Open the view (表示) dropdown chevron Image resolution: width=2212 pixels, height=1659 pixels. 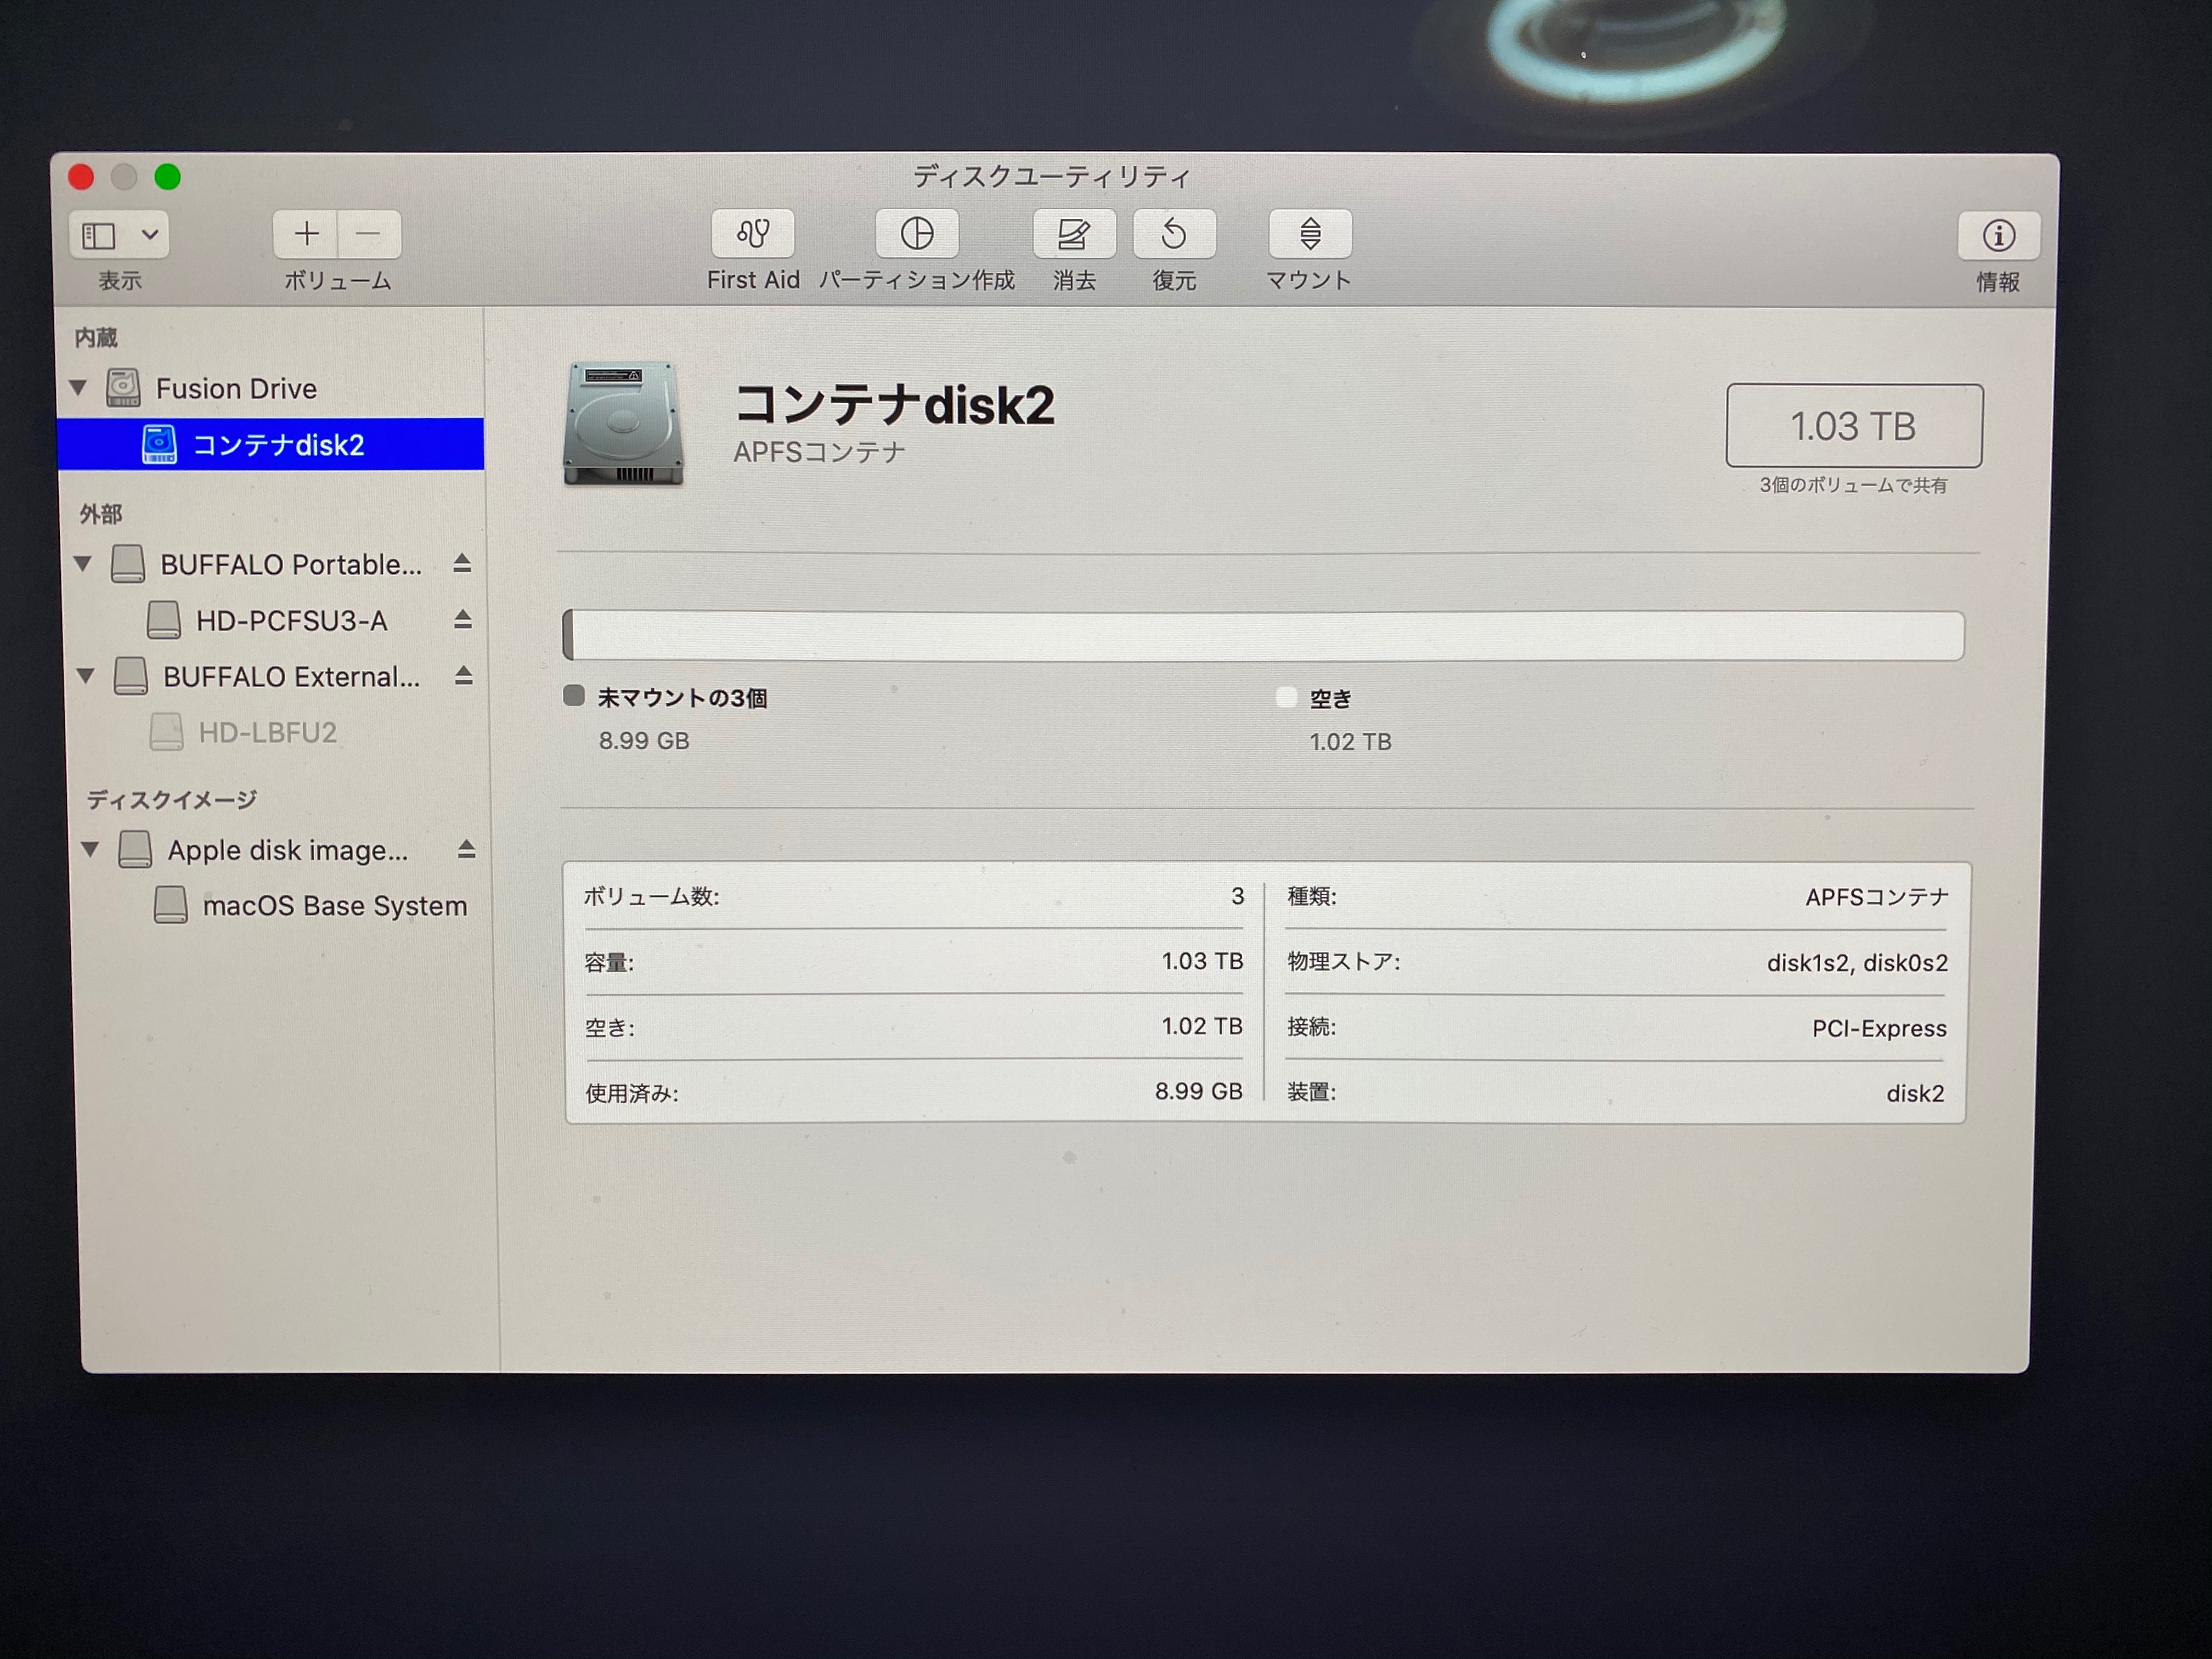click(x=150, y=235)
